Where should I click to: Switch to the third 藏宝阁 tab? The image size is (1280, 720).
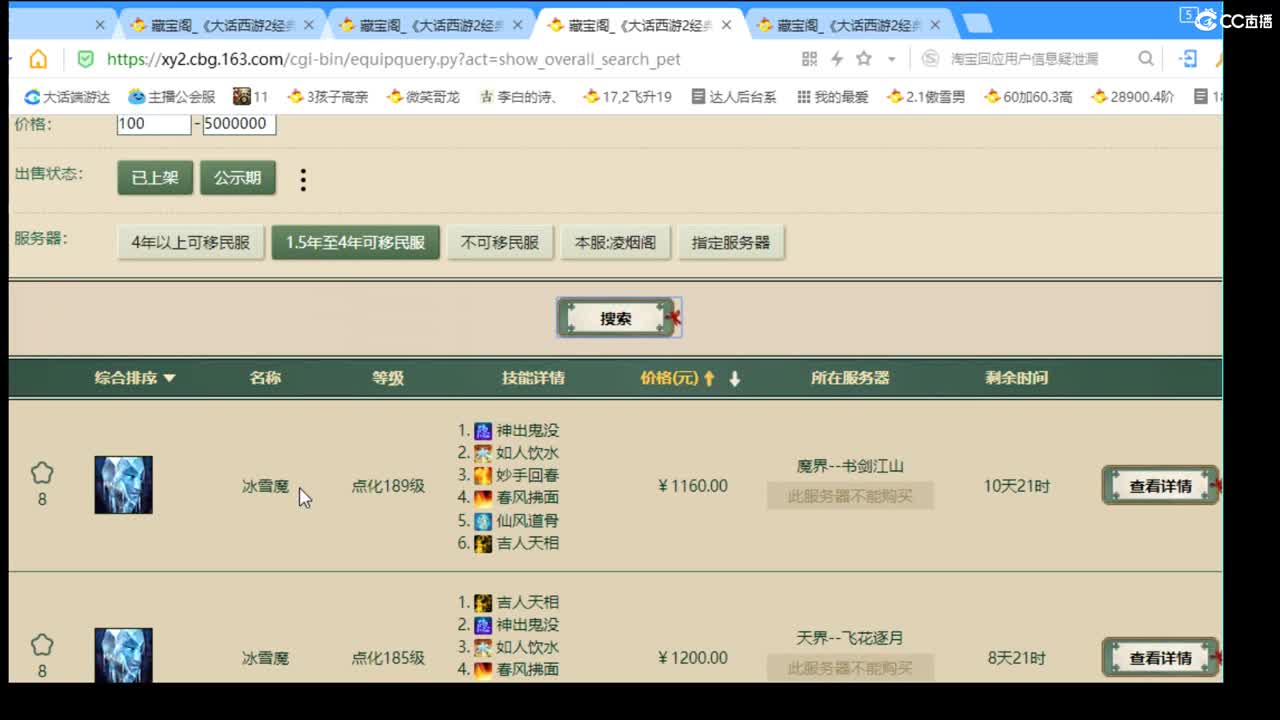click(433, 25)
